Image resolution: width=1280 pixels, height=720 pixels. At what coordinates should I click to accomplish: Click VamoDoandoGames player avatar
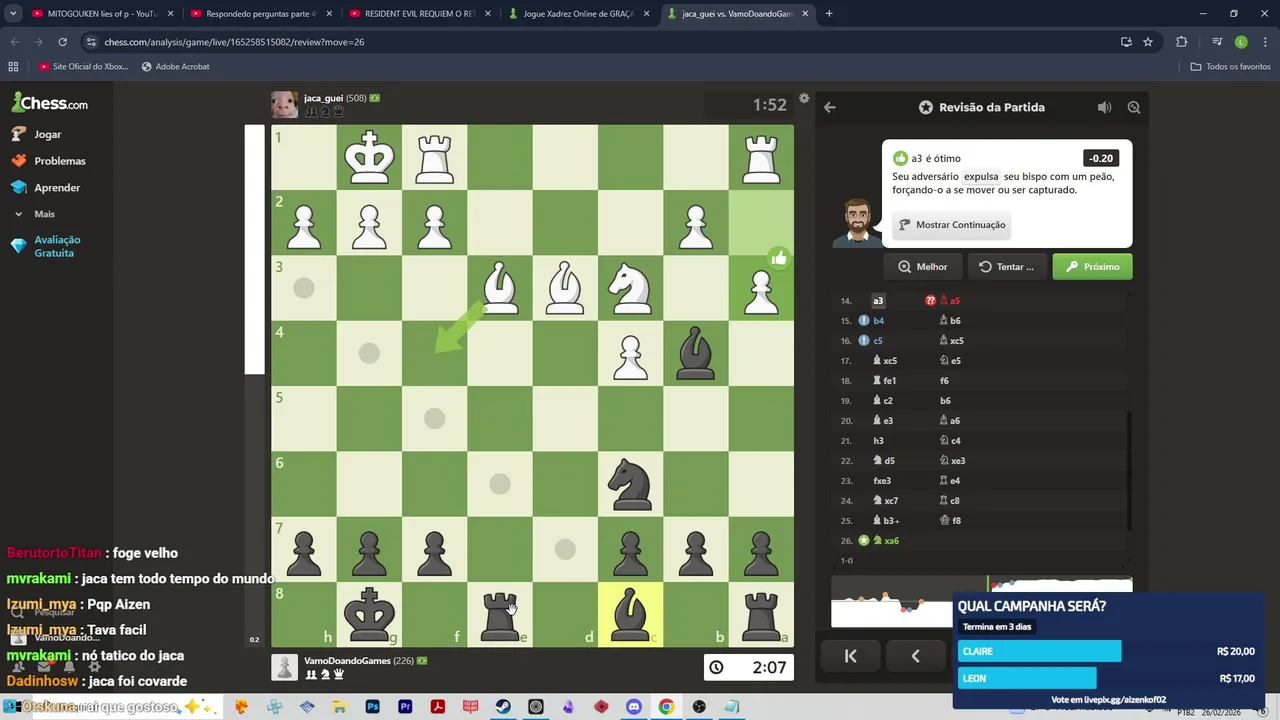click(x=285, y=667)
